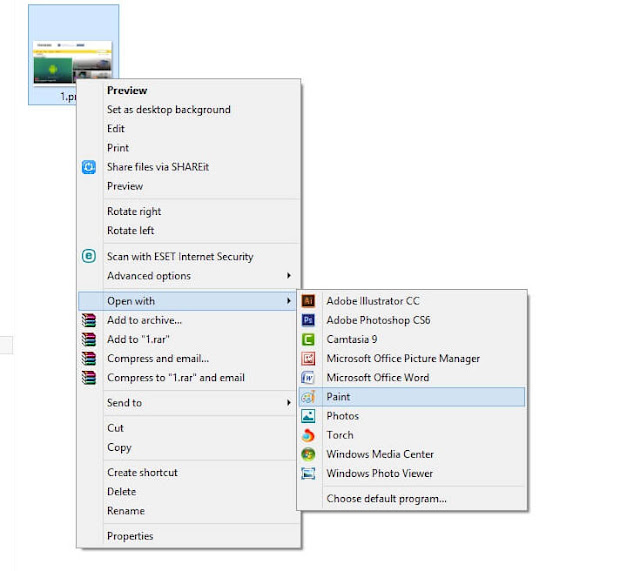Click the Paint palette icon

[x=308, y=397]
